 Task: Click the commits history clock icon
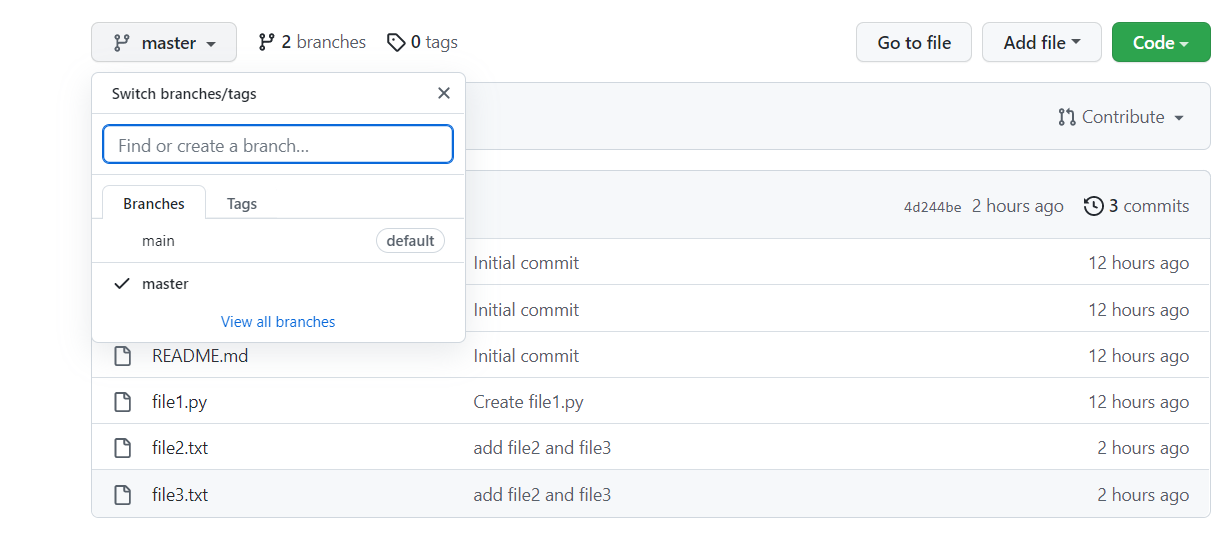(x=1094, y=206)
